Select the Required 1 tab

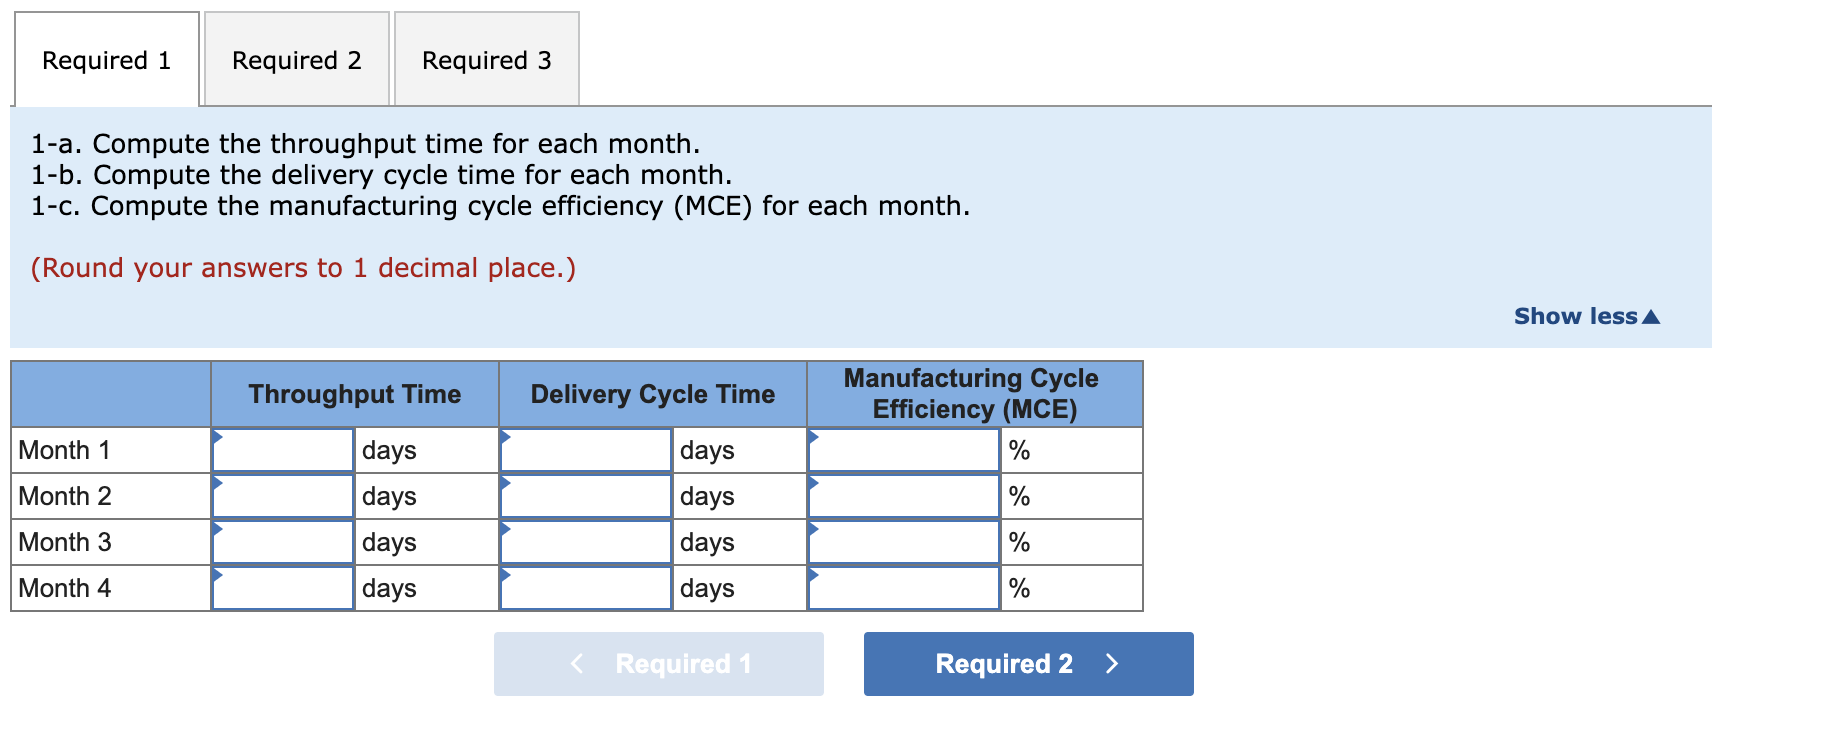[x=106, y=60]
